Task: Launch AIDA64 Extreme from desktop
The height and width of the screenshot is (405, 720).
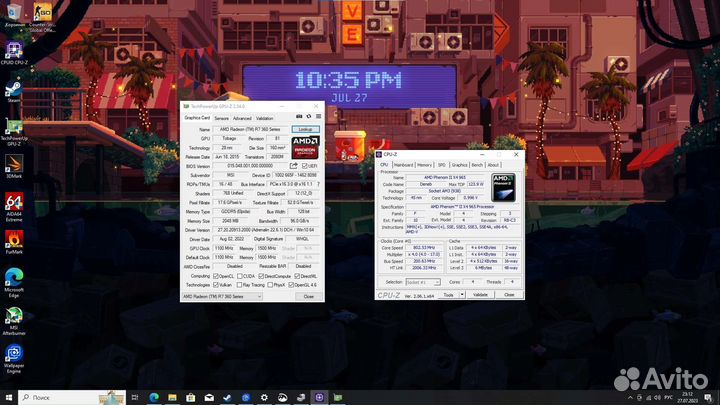Action: (x=14, y=203)
